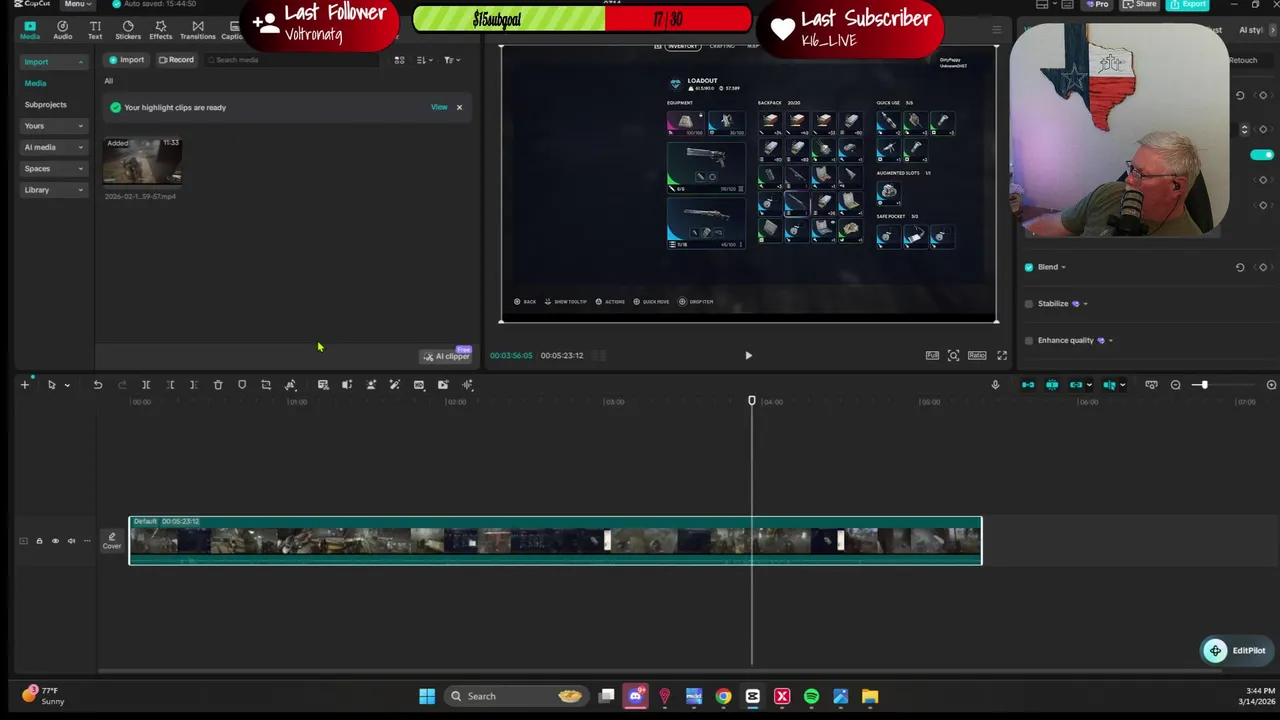
Task: Switch to the Transitions tab
Action: point(198,30)
